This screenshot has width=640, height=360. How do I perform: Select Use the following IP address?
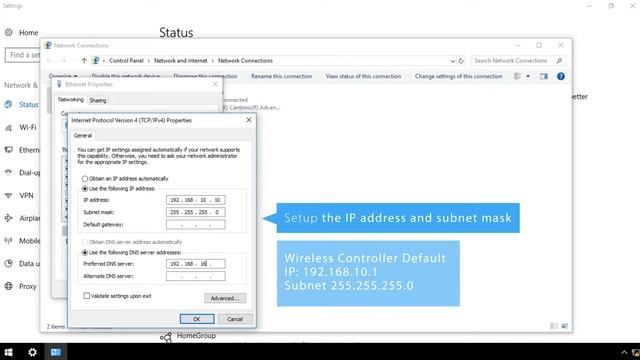(x=85, y=189)
